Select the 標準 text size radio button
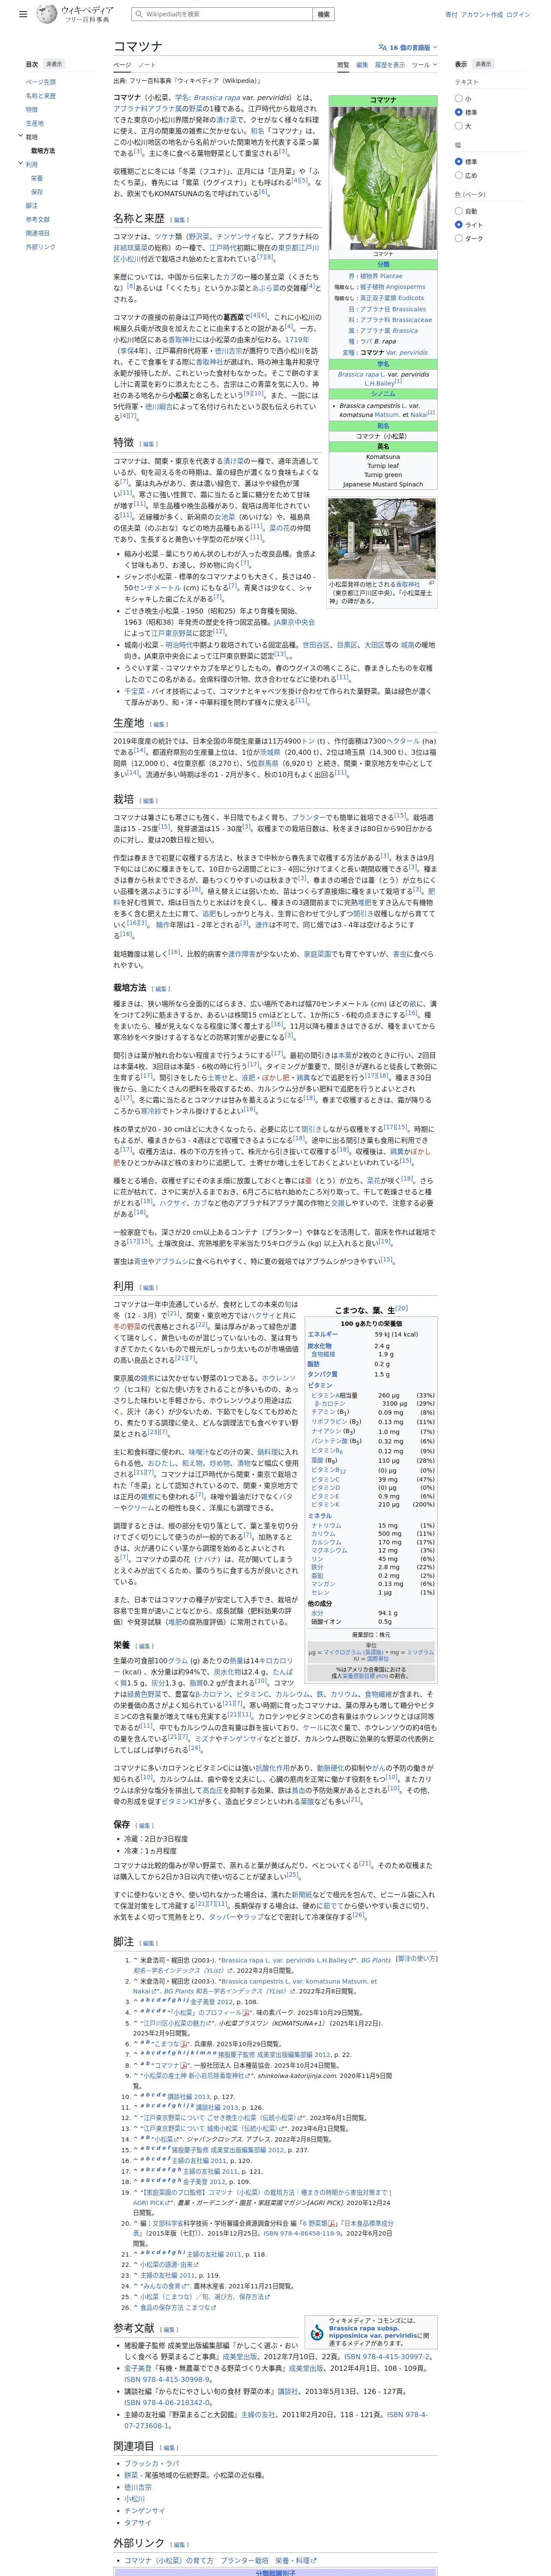This screenshot has width=551, height=2576. click(459, 112)
